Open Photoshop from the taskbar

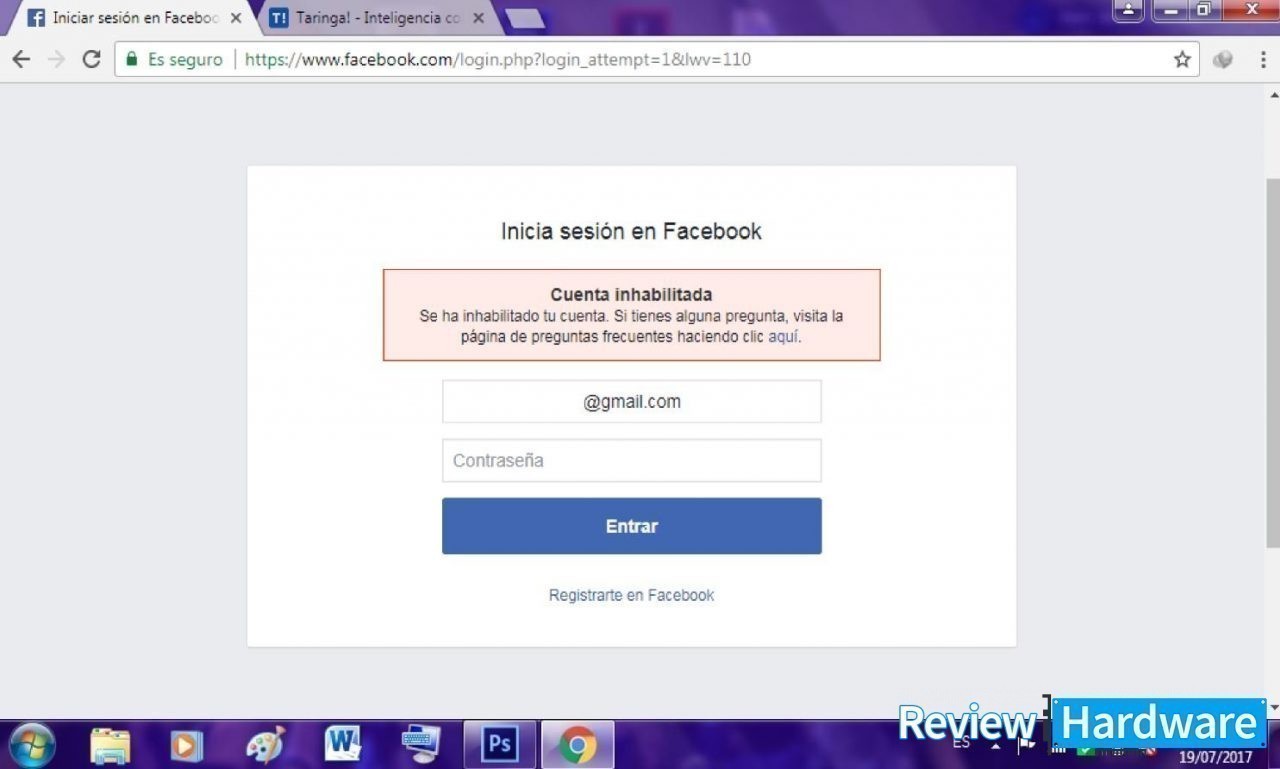(x=499, y=745)
